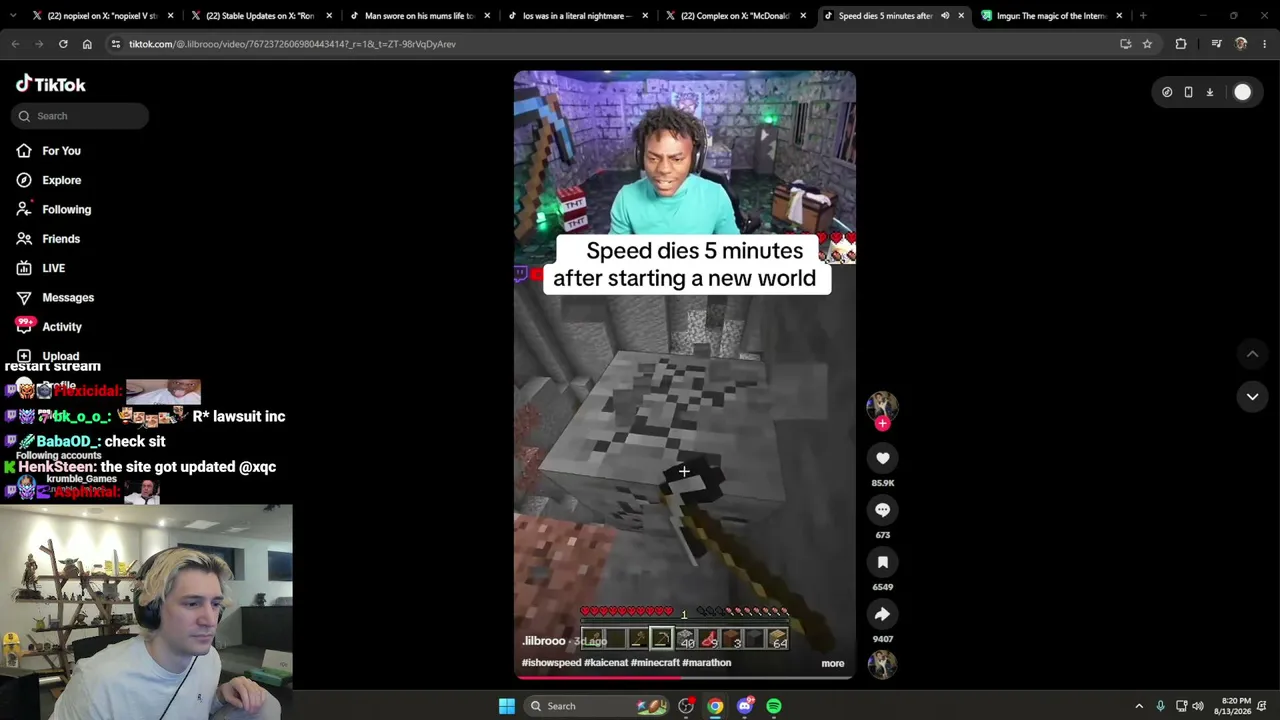View site information icon in address bar
Screen dimensions: 1280x720
click(x=116, y=44)
